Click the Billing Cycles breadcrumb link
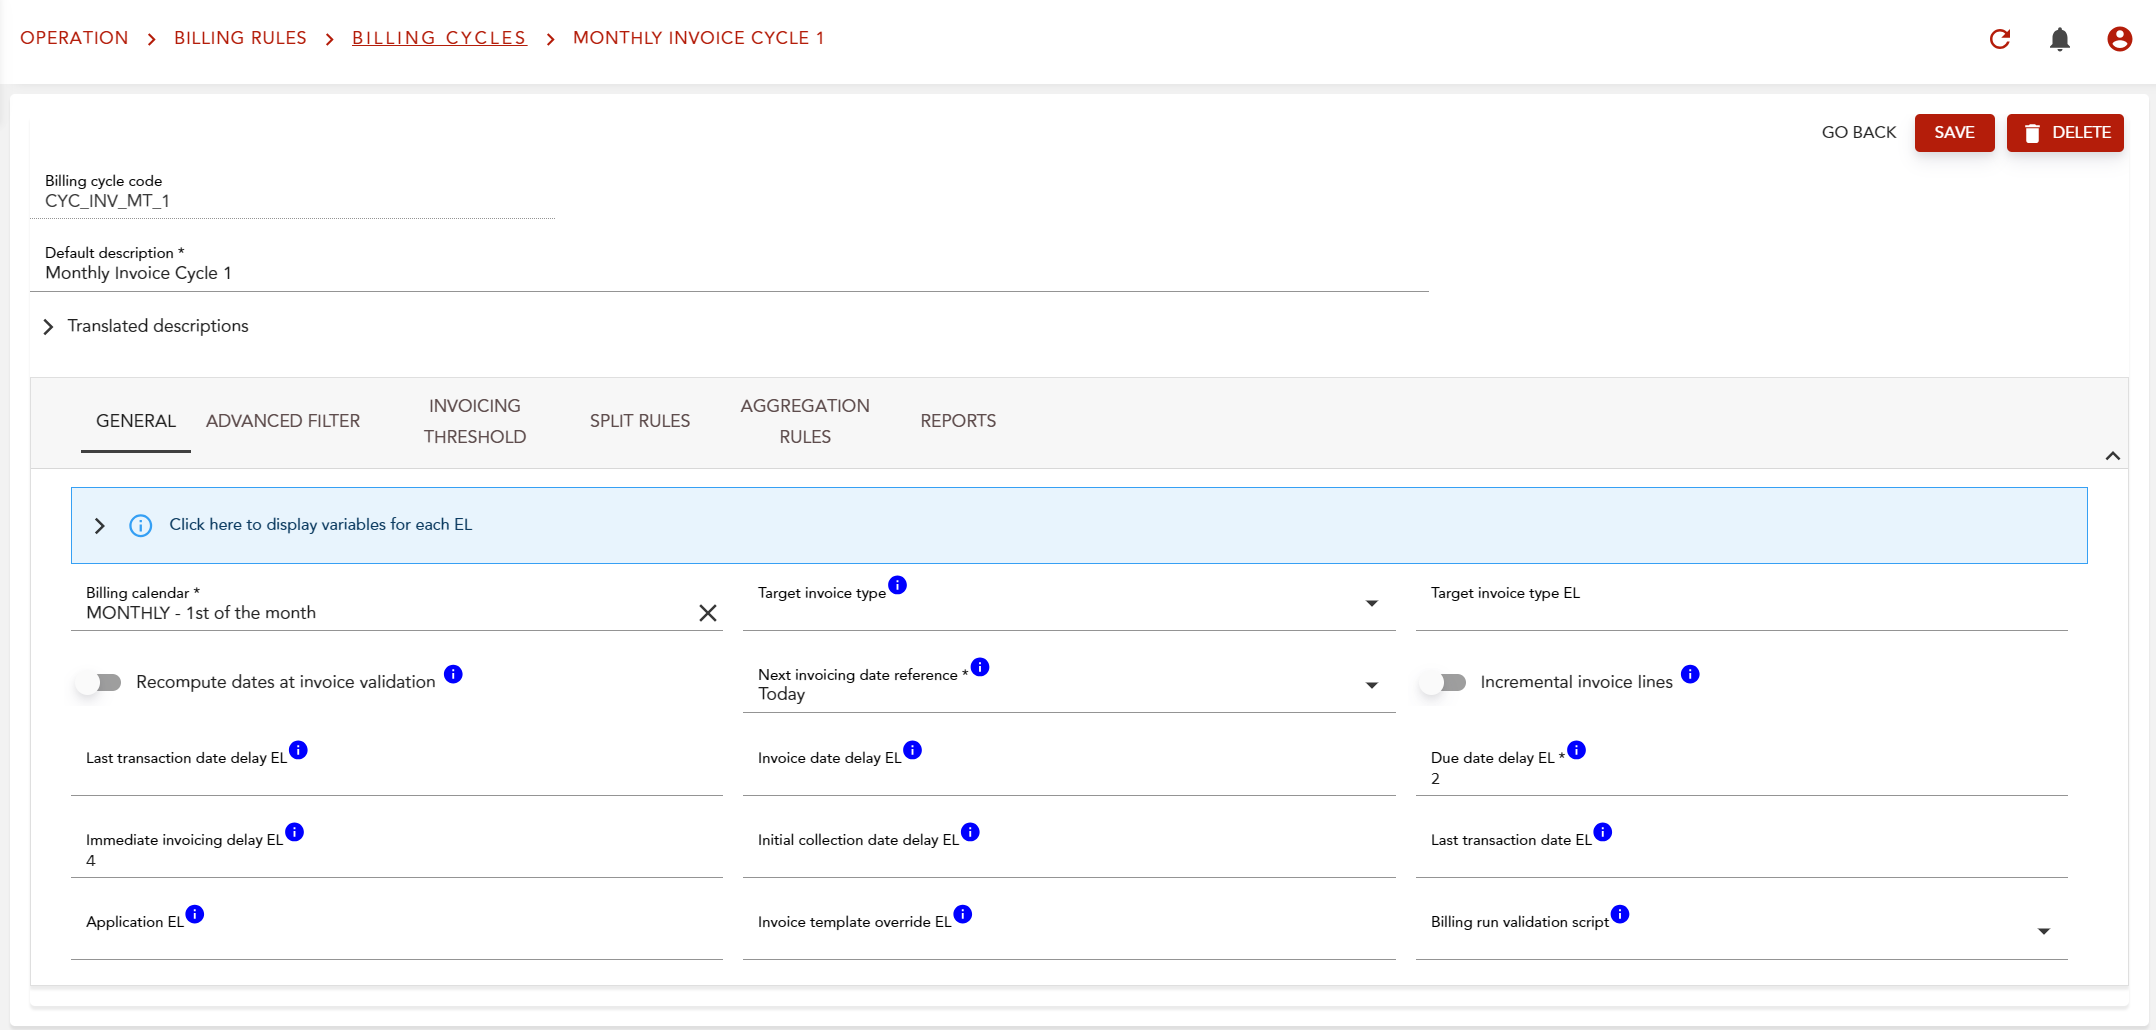 coord(439,38)
